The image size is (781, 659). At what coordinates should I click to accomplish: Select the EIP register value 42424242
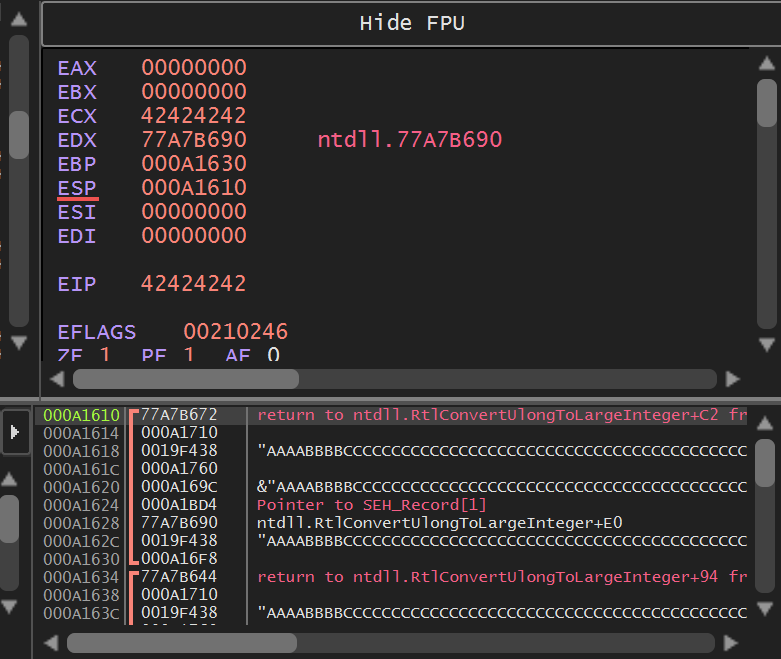point(193,284)
